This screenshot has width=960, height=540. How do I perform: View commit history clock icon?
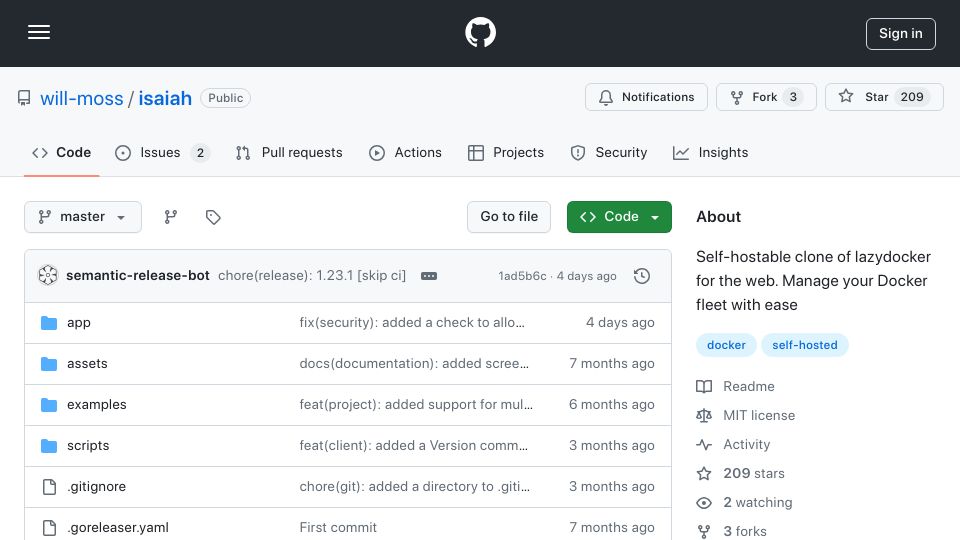(x=642, y=276)
